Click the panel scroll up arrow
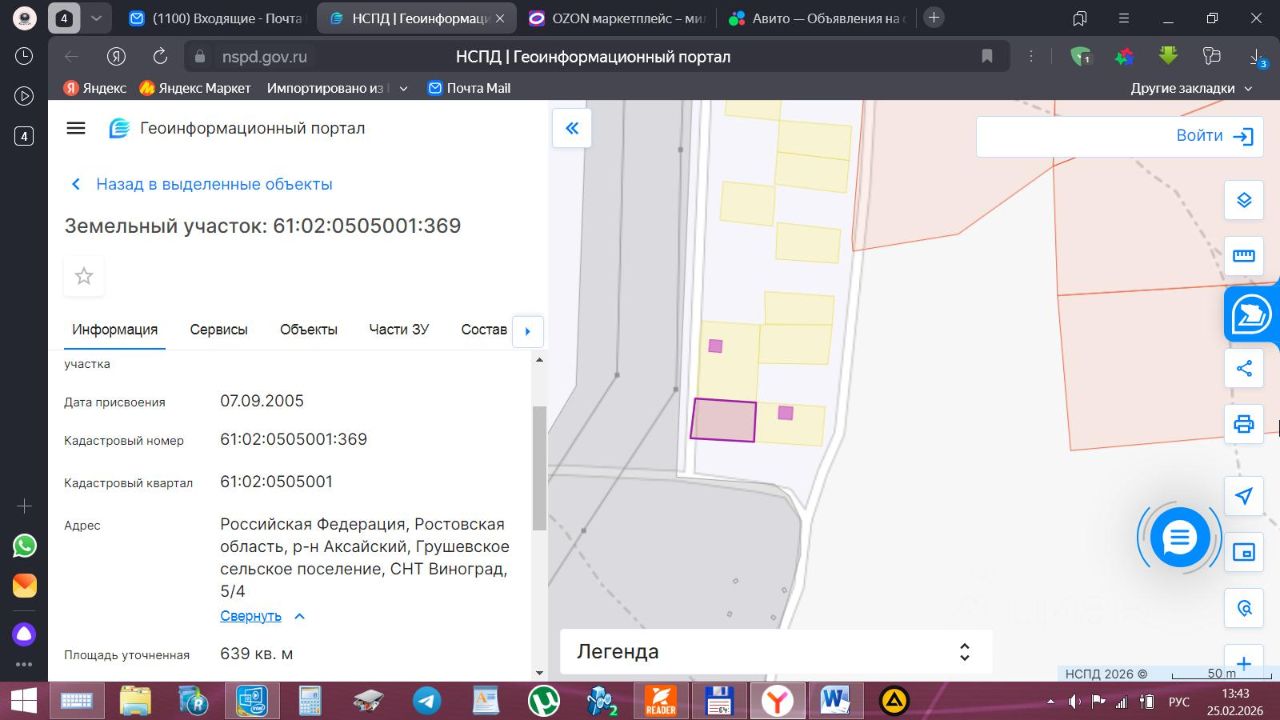The height and width of the screenshot is (720, 1280). [540, 359]
